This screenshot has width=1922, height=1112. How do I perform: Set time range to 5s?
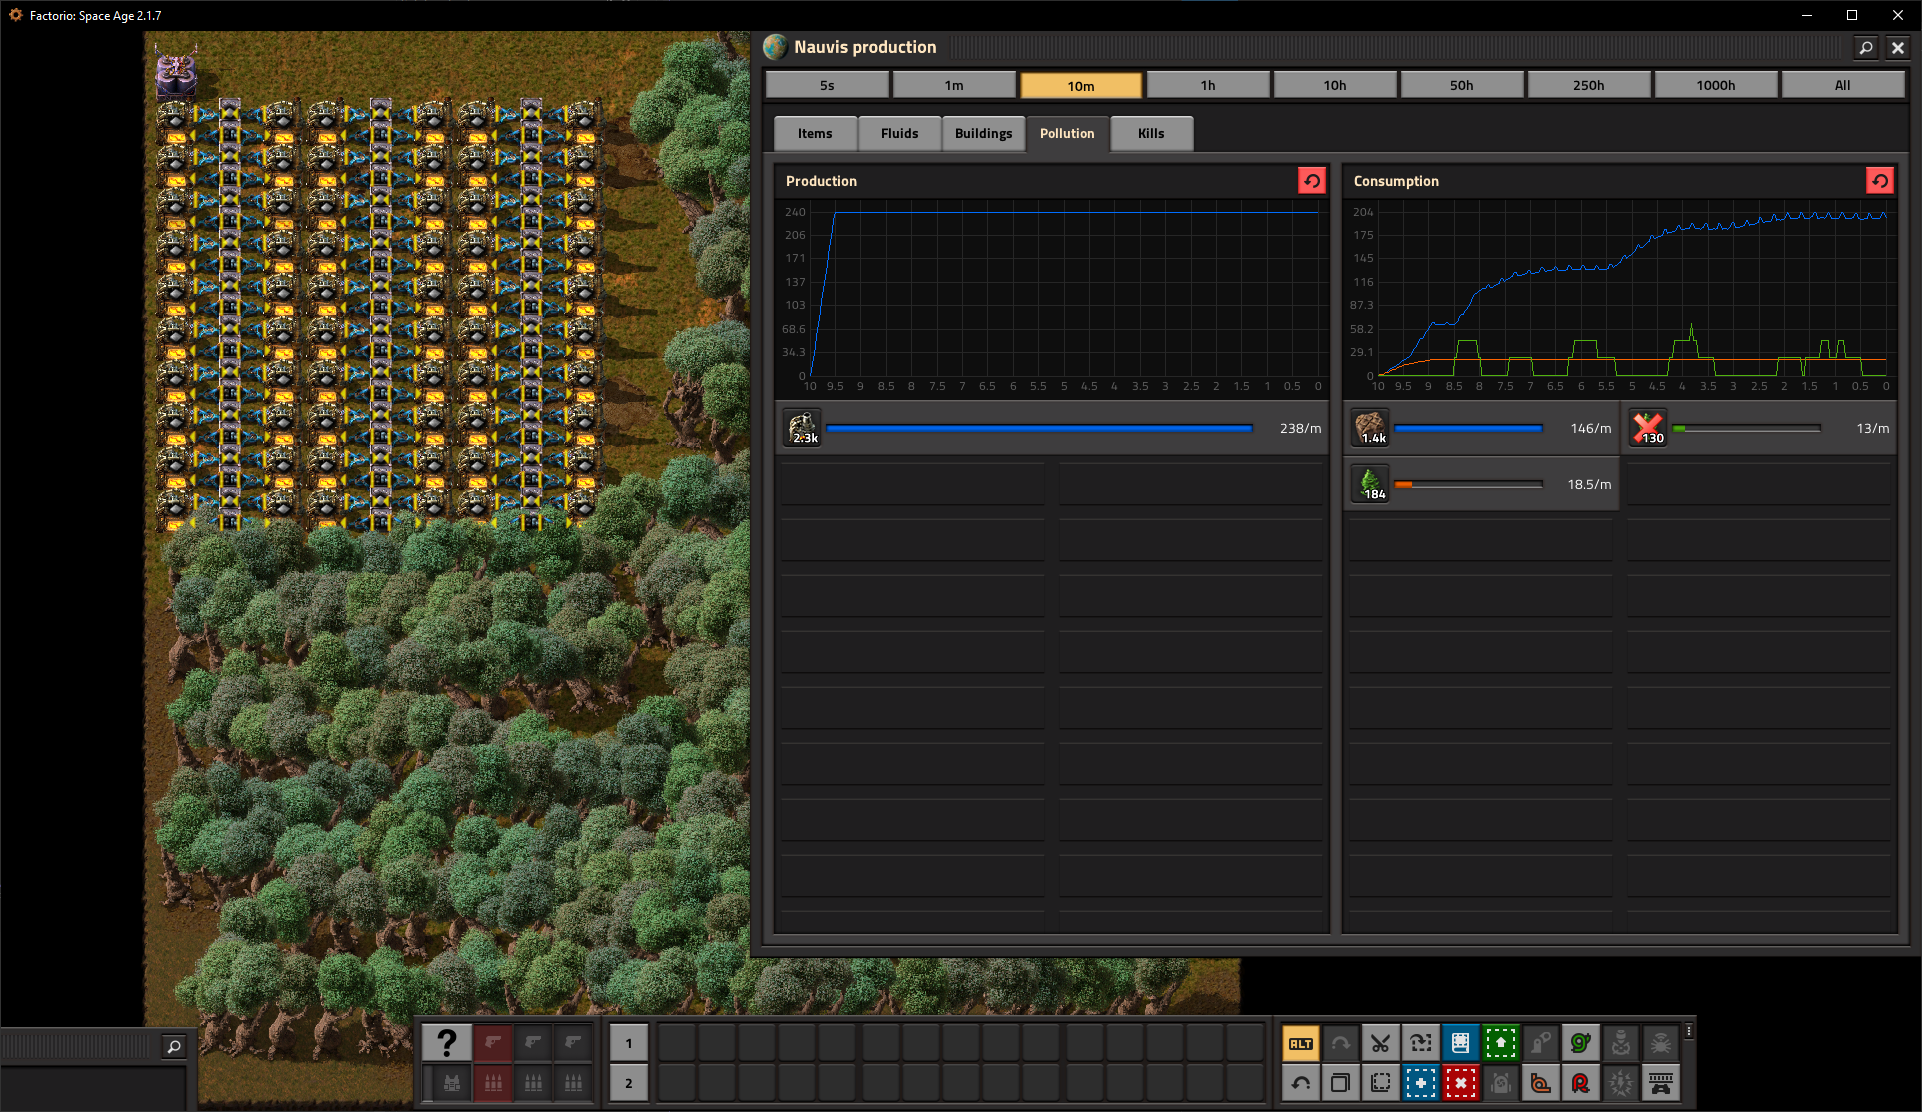(x=827, y=85)
